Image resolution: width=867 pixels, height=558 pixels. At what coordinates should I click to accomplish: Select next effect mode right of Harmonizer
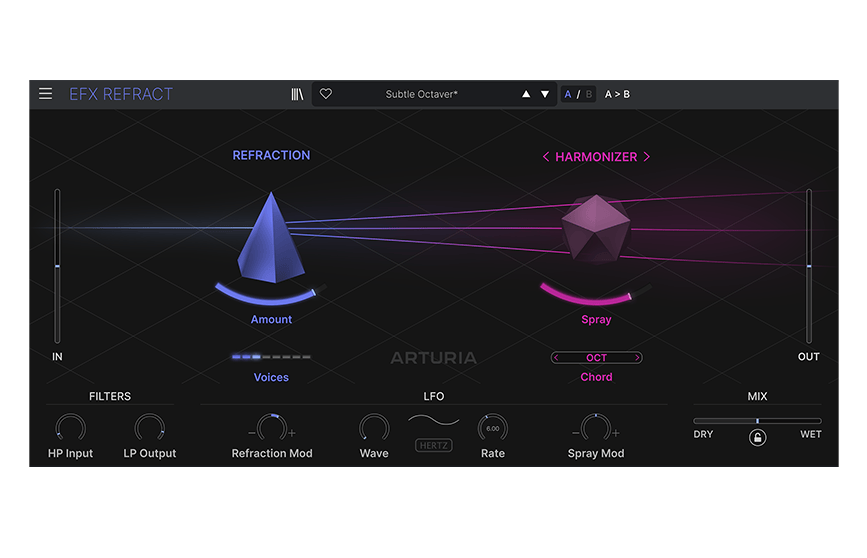(x=647, y=157)
